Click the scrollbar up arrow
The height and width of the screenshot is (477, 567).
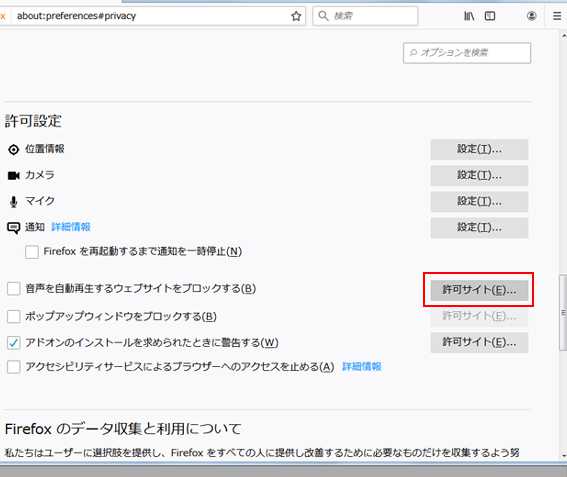(563, 36)
